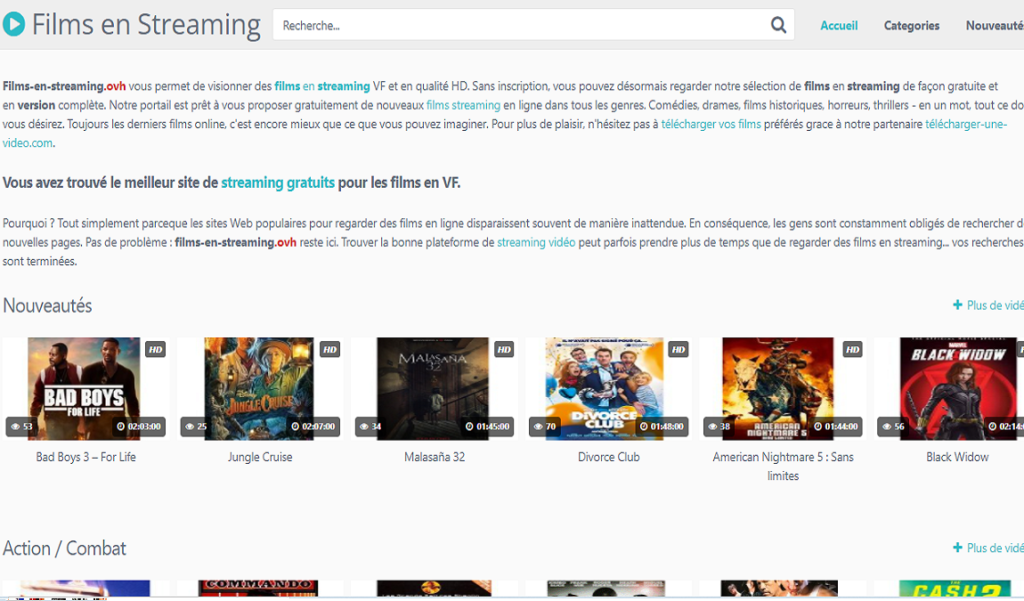Open the Bad Boys 3 poster thumbnail
Viewport: 1024px width, 601px height.
pyautogui.click(x=84, y=389)
